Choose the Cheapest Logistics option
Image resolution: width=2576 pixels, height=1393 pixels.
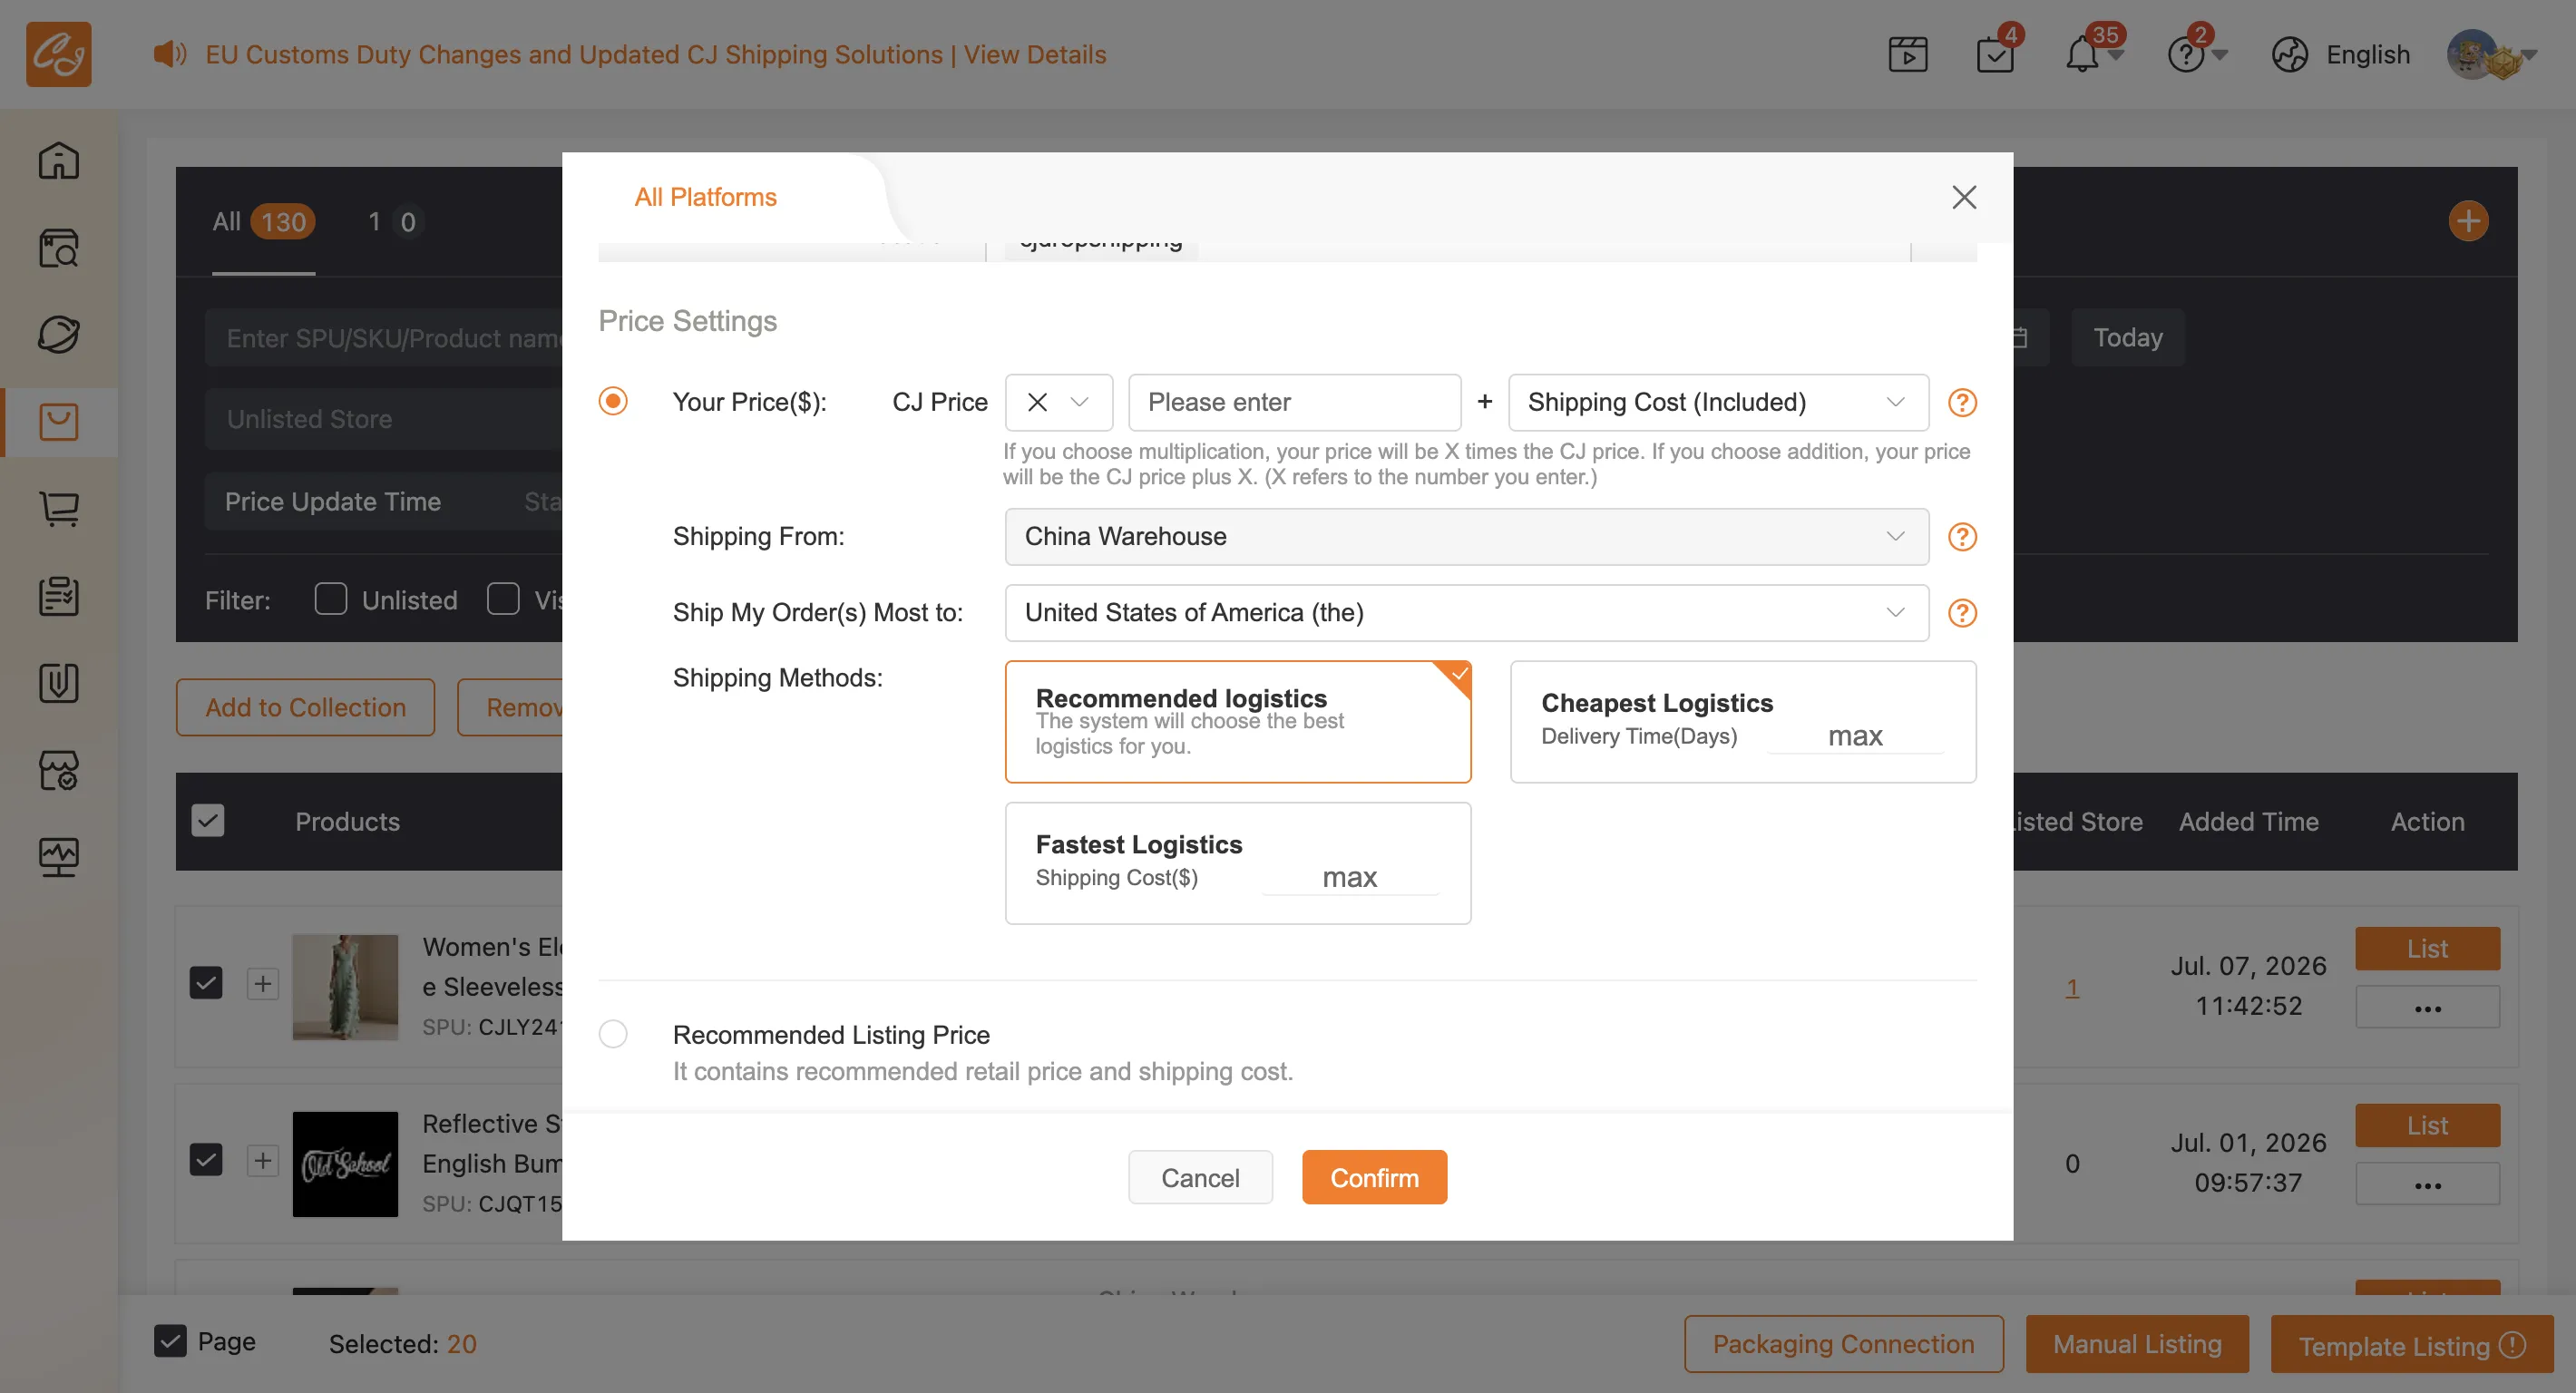tap(1742, 721)
